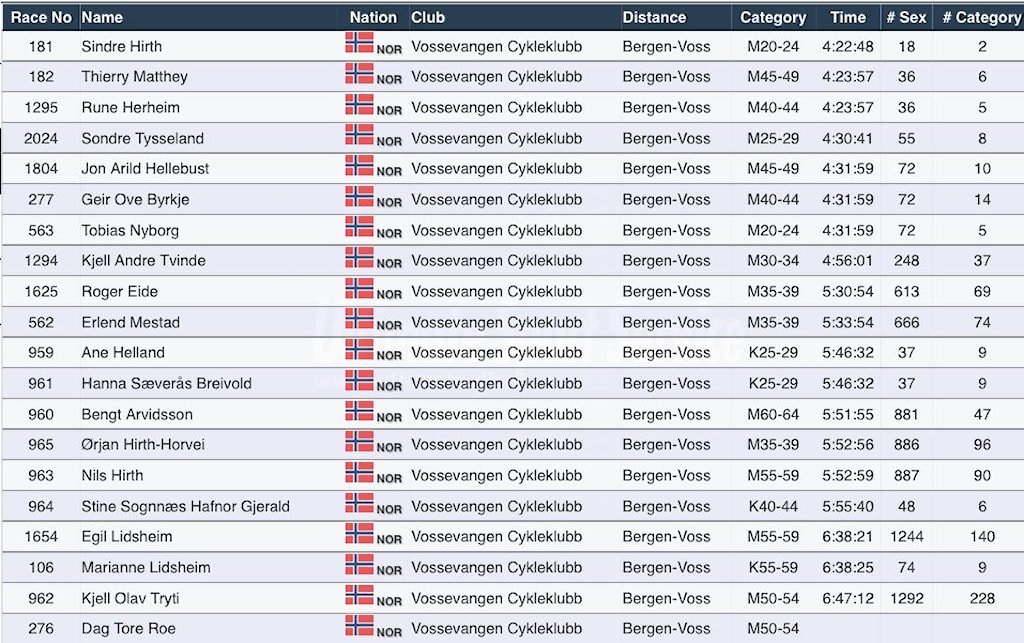Select the name Geir Ove Byrkje
Image resolution: width=1024 pixels, height=643 pixels.
[x=135, y=200]
